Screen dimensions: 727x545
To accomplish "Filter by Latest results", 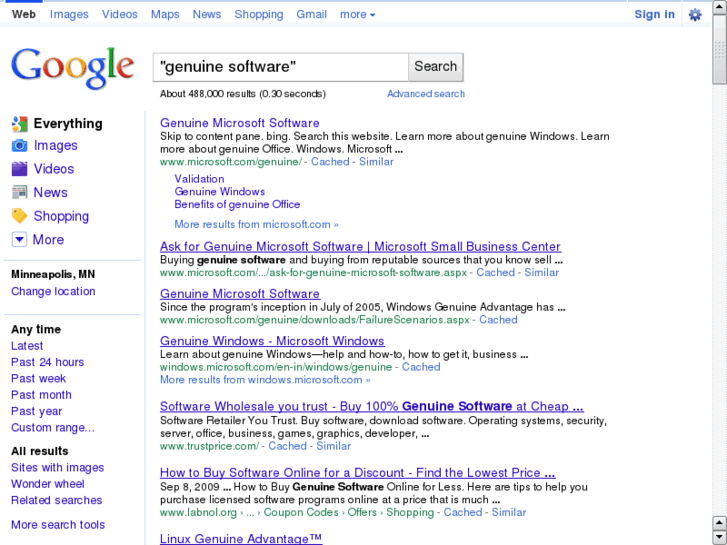I will pyautogui.click(x=27, y=346).
